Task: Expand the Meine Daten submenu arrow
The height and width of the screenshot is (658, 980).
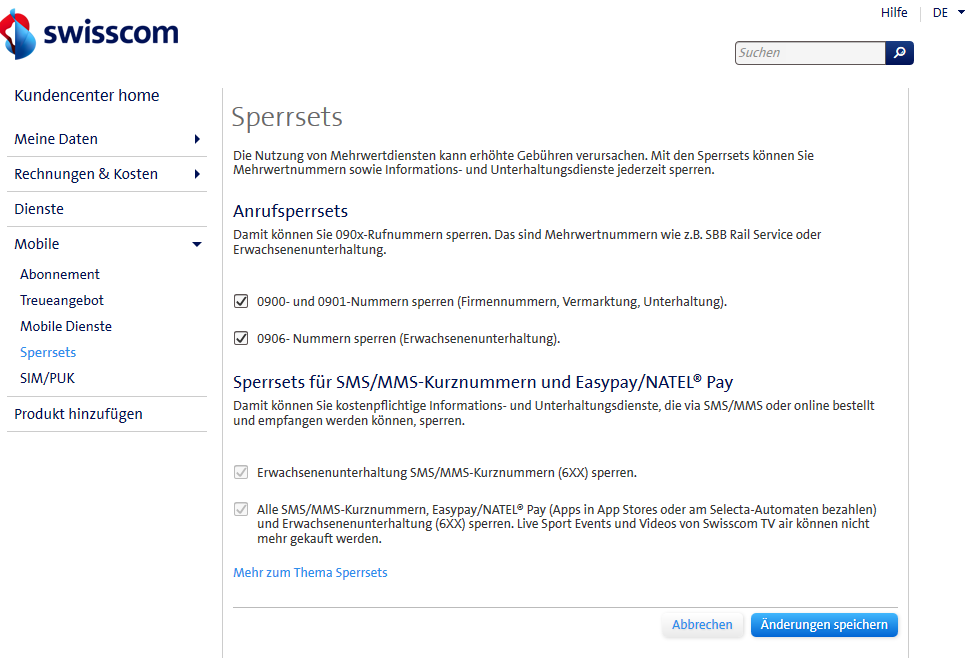Action: (x=197, y=139)
